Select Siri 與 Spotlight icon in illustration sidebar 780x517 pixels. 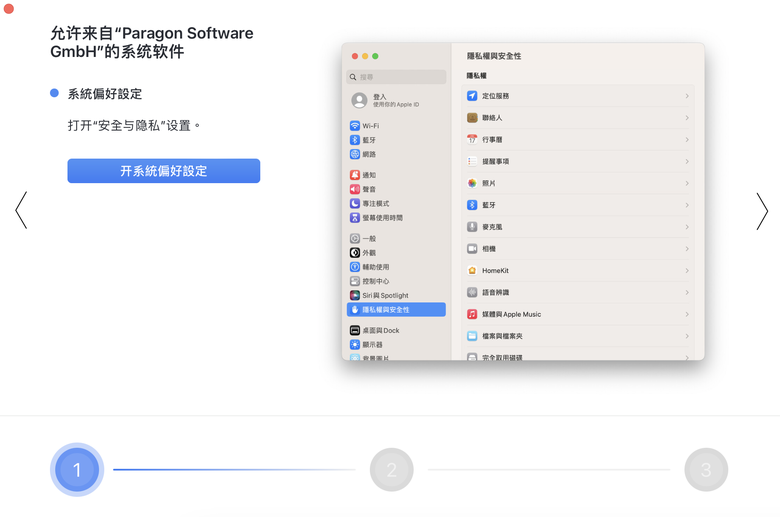[355, 295]
